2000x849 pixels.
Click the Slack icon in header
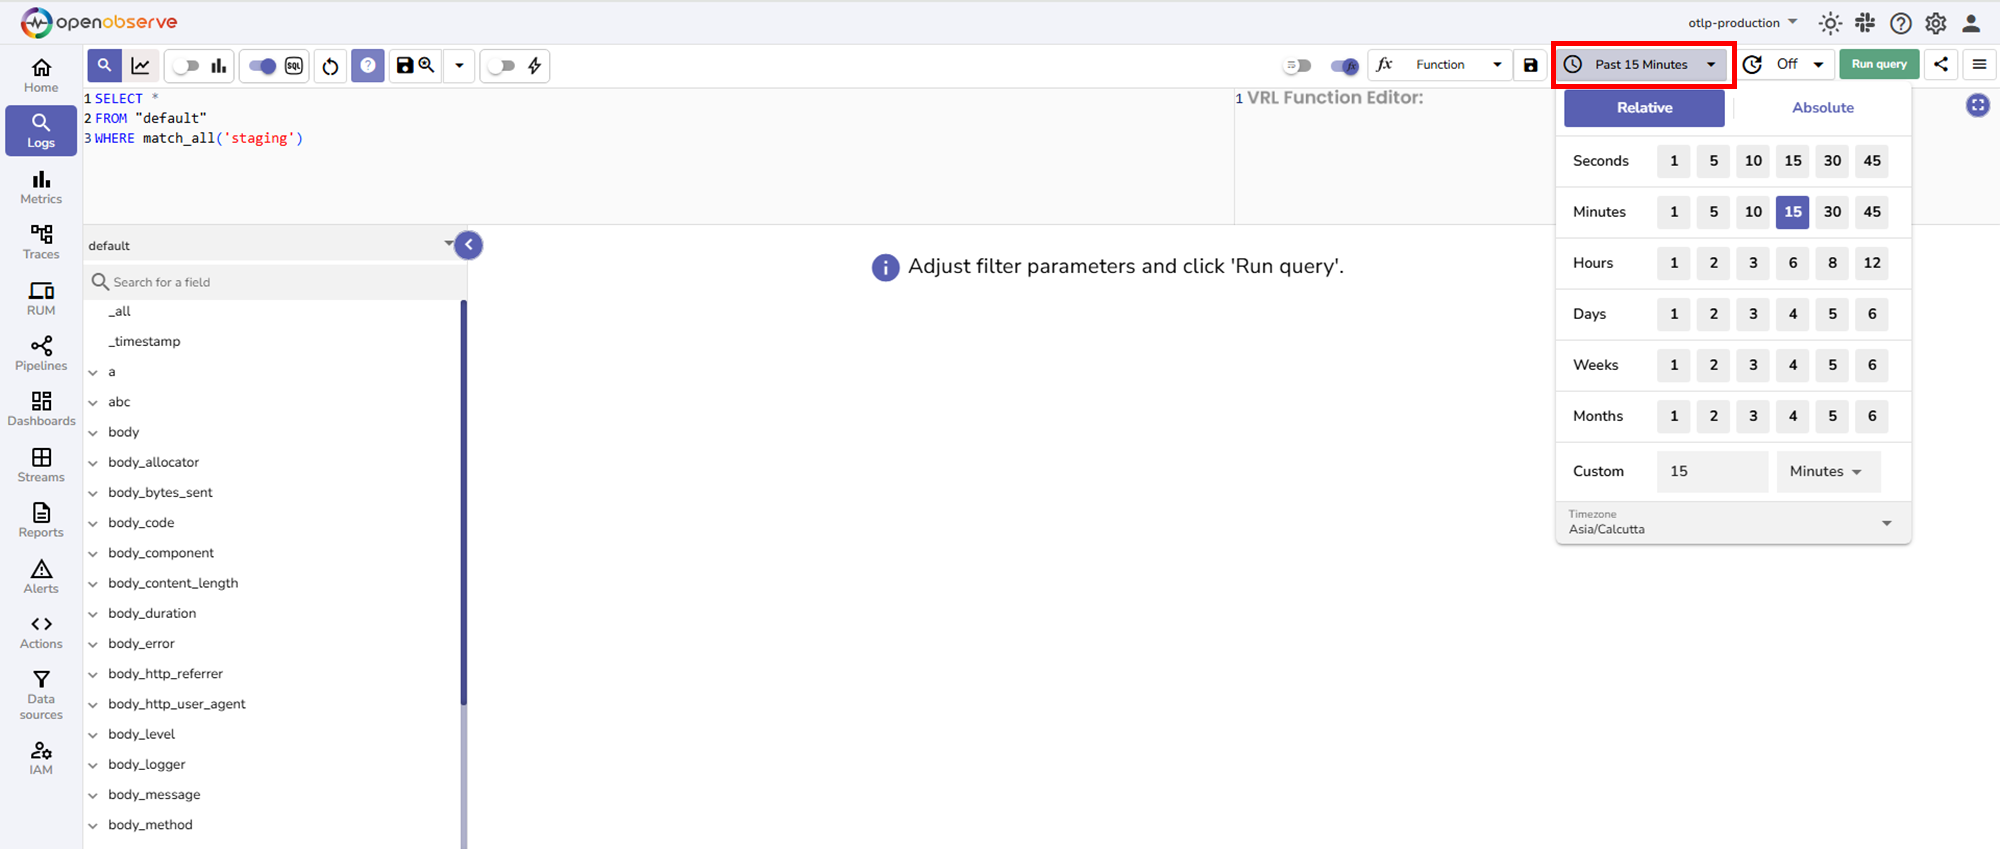1865,23
